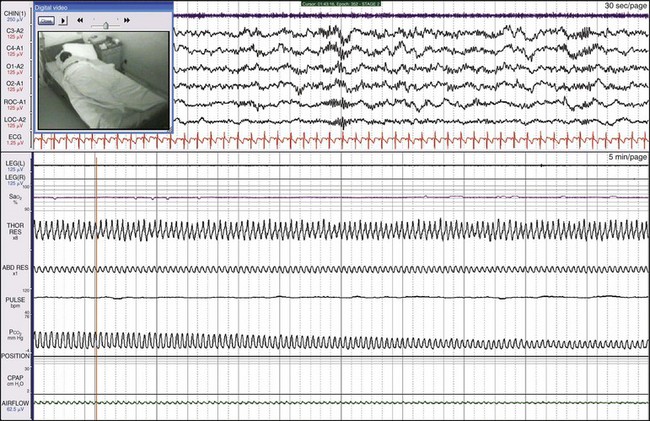Rewind the digital video recording
This screenshot has height=421, width=650.
pos(79,19)
